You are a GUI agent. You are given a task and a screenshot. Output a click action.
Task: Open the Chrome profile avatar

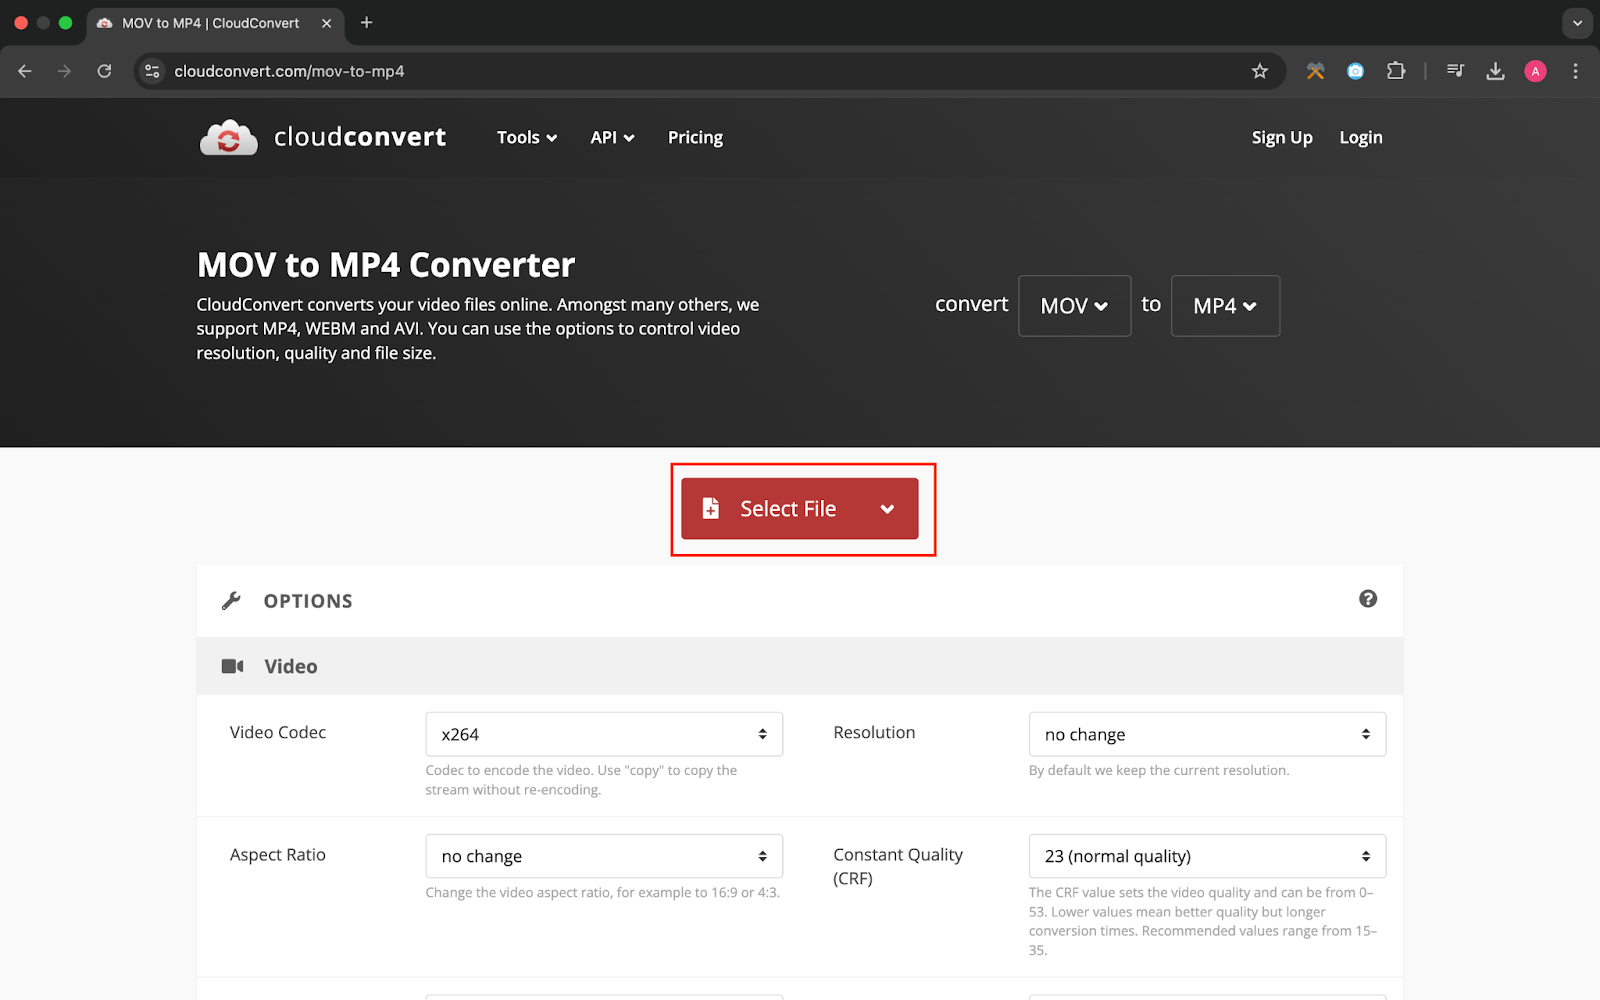coord(1535,71)
